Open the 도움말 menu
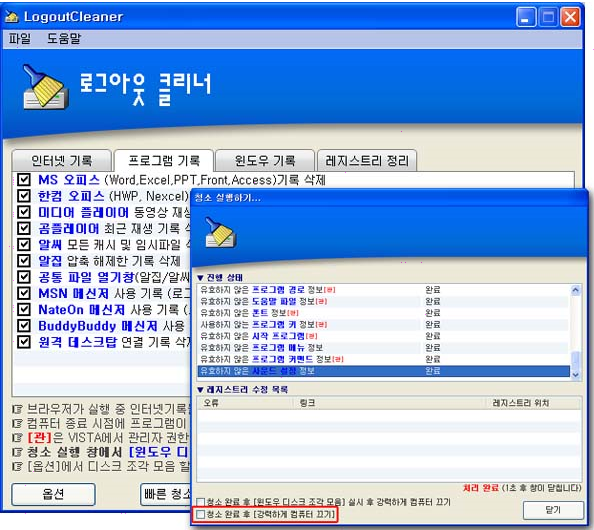This screenshot has width=594, height=530. pos(64,38)
